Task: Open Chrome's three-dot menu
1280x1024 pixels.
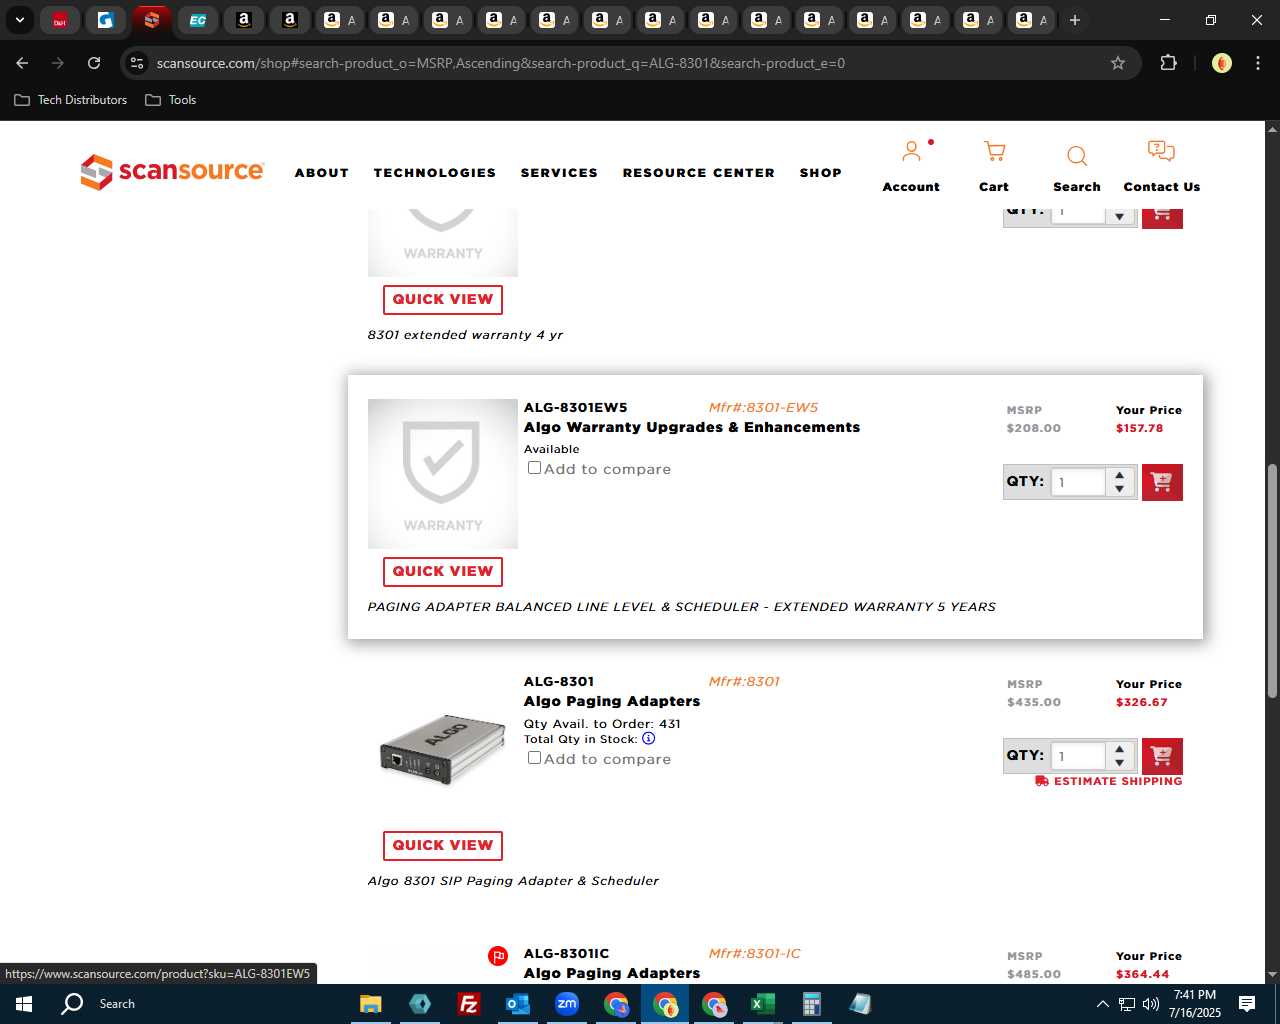Action: (x=1257, y=63)
